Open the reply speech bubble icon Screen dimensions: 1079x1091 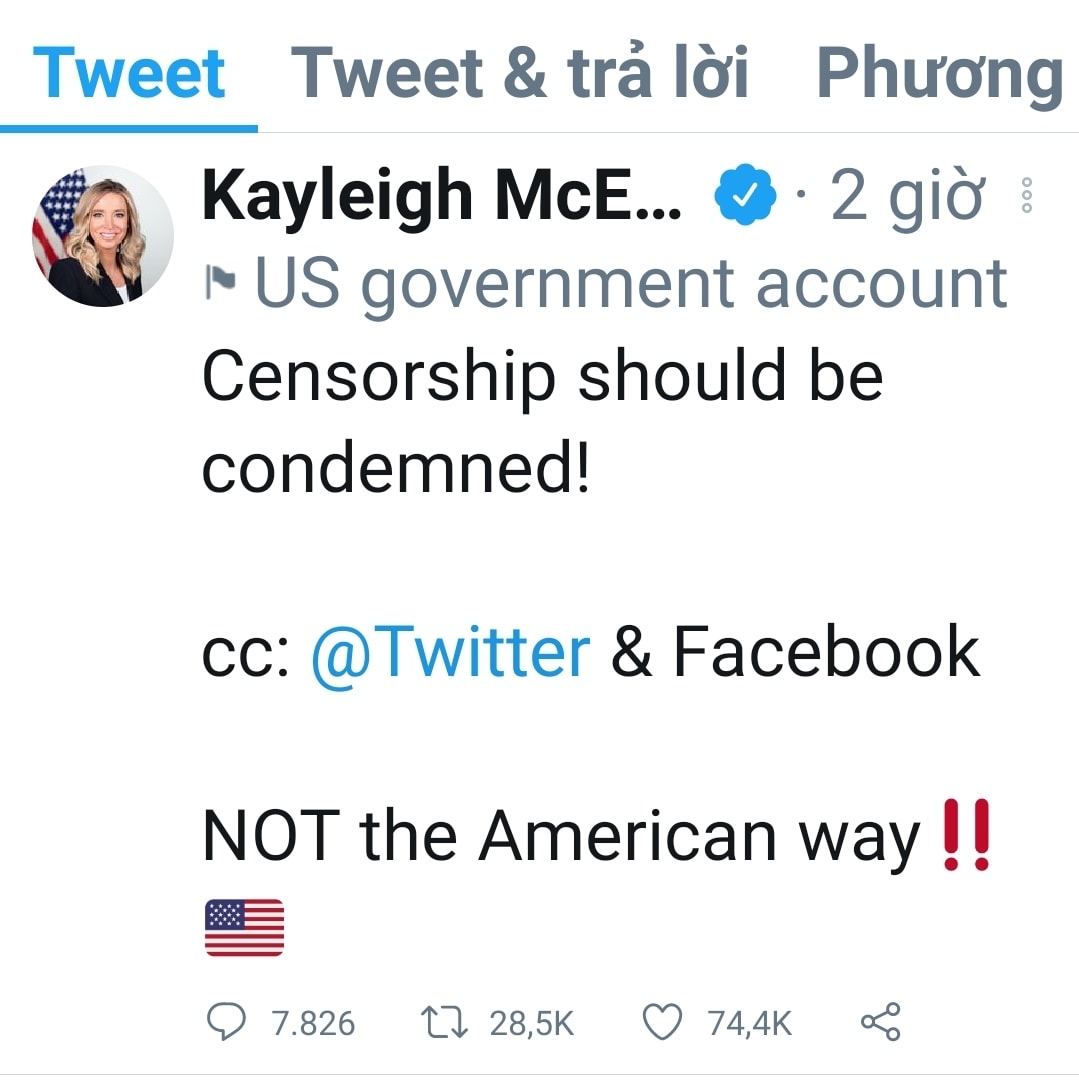tap(226, 1021)
